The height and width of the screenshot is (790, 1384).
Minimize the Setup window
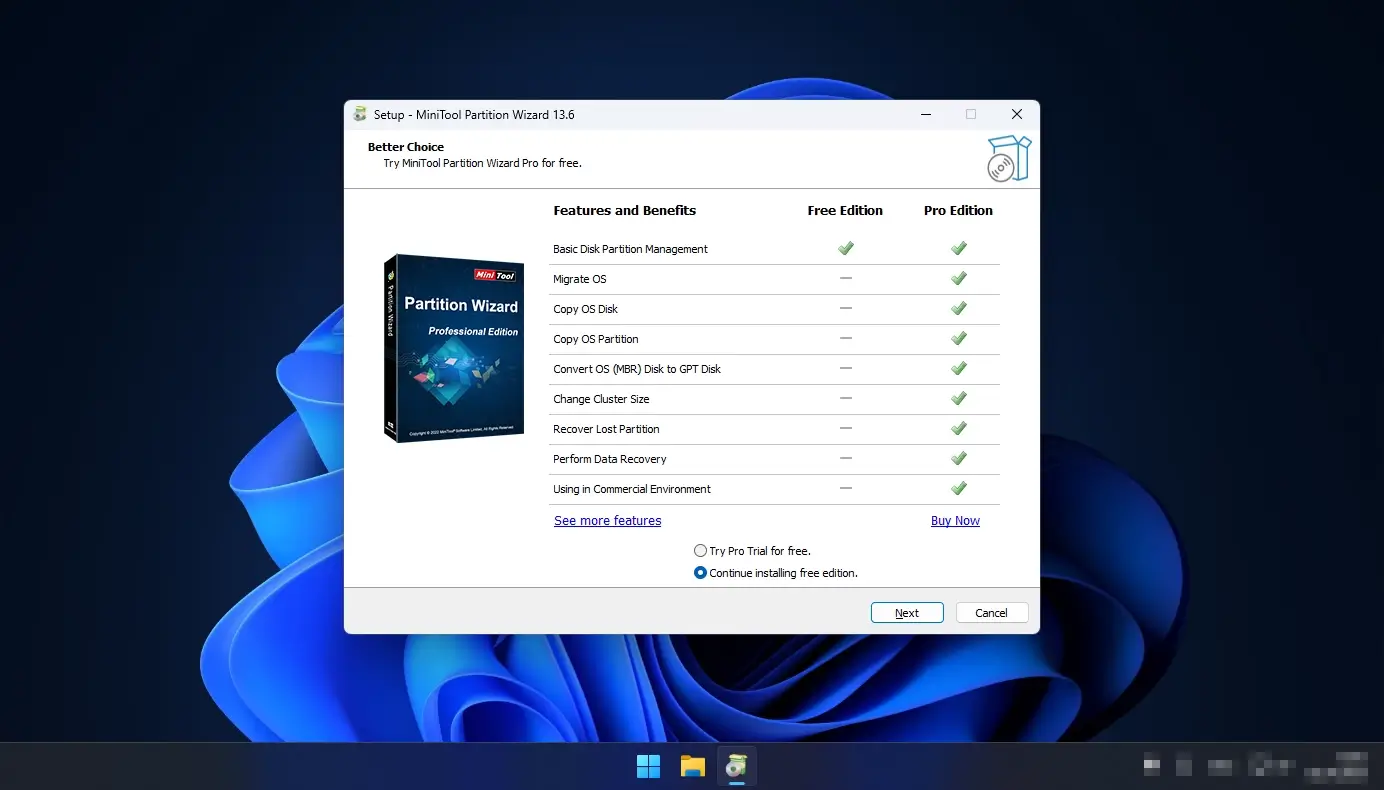click(x=925, y=114)
